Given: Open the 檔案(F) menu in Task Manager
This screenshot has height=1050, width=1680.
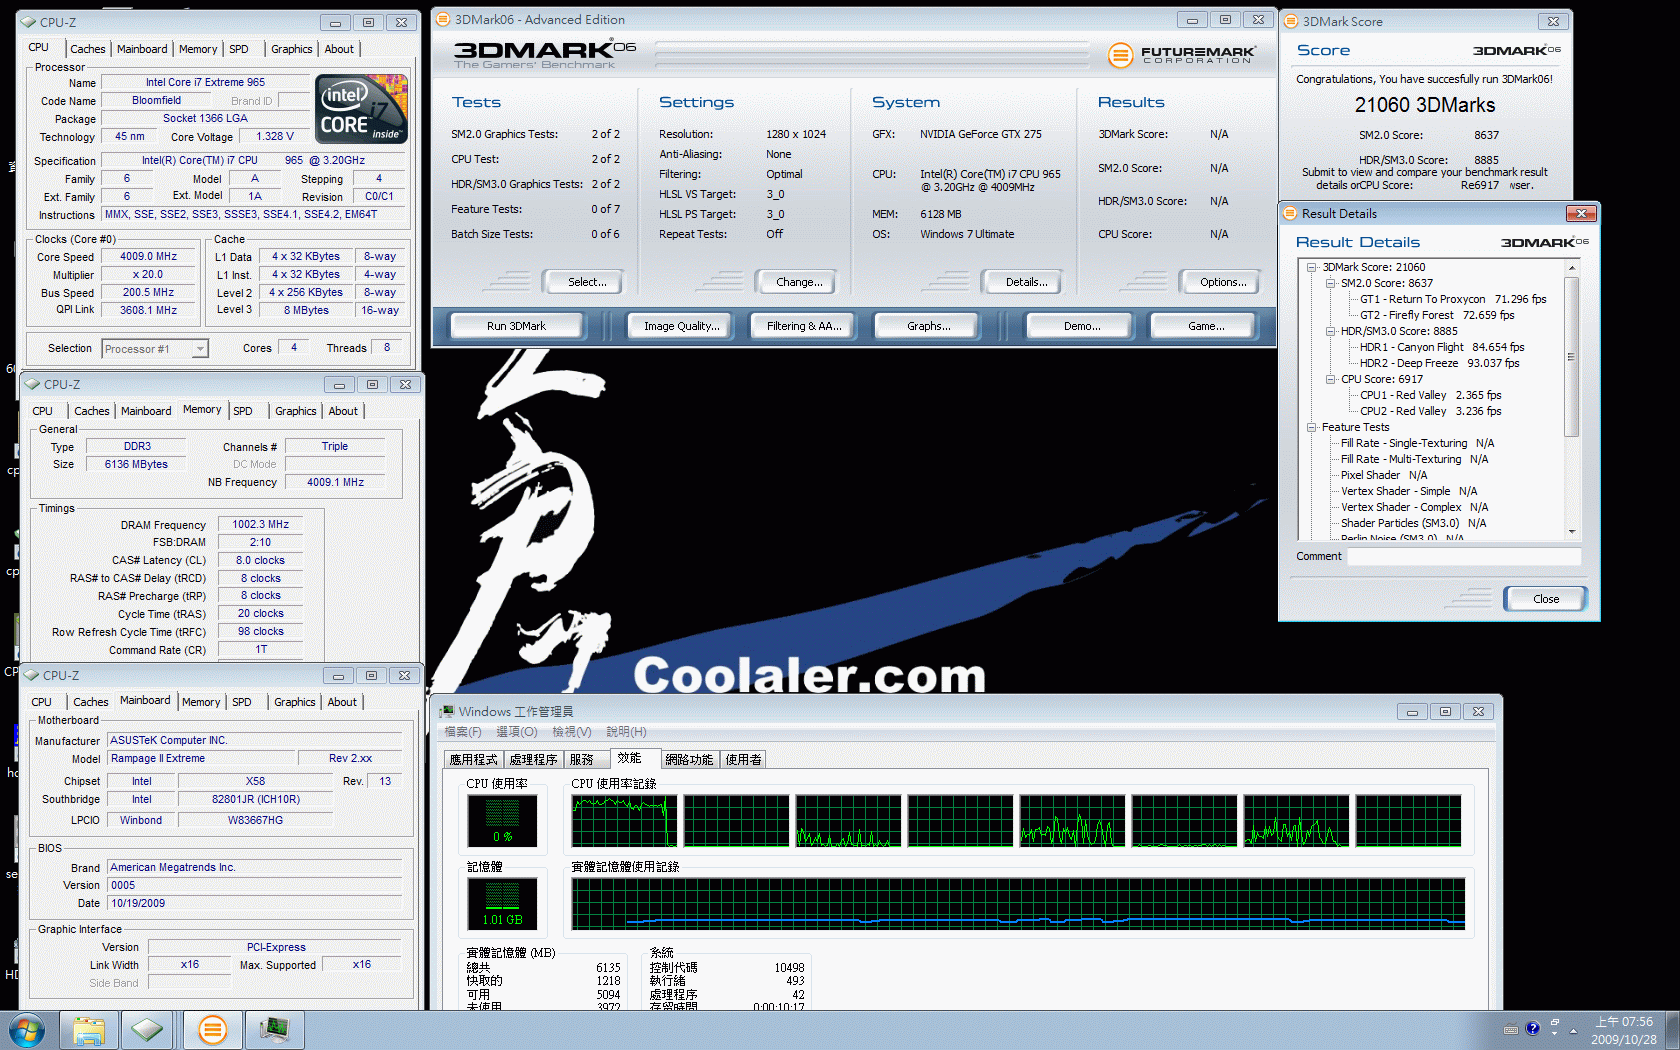Looking at the screenshot, I should click(463, 732).
